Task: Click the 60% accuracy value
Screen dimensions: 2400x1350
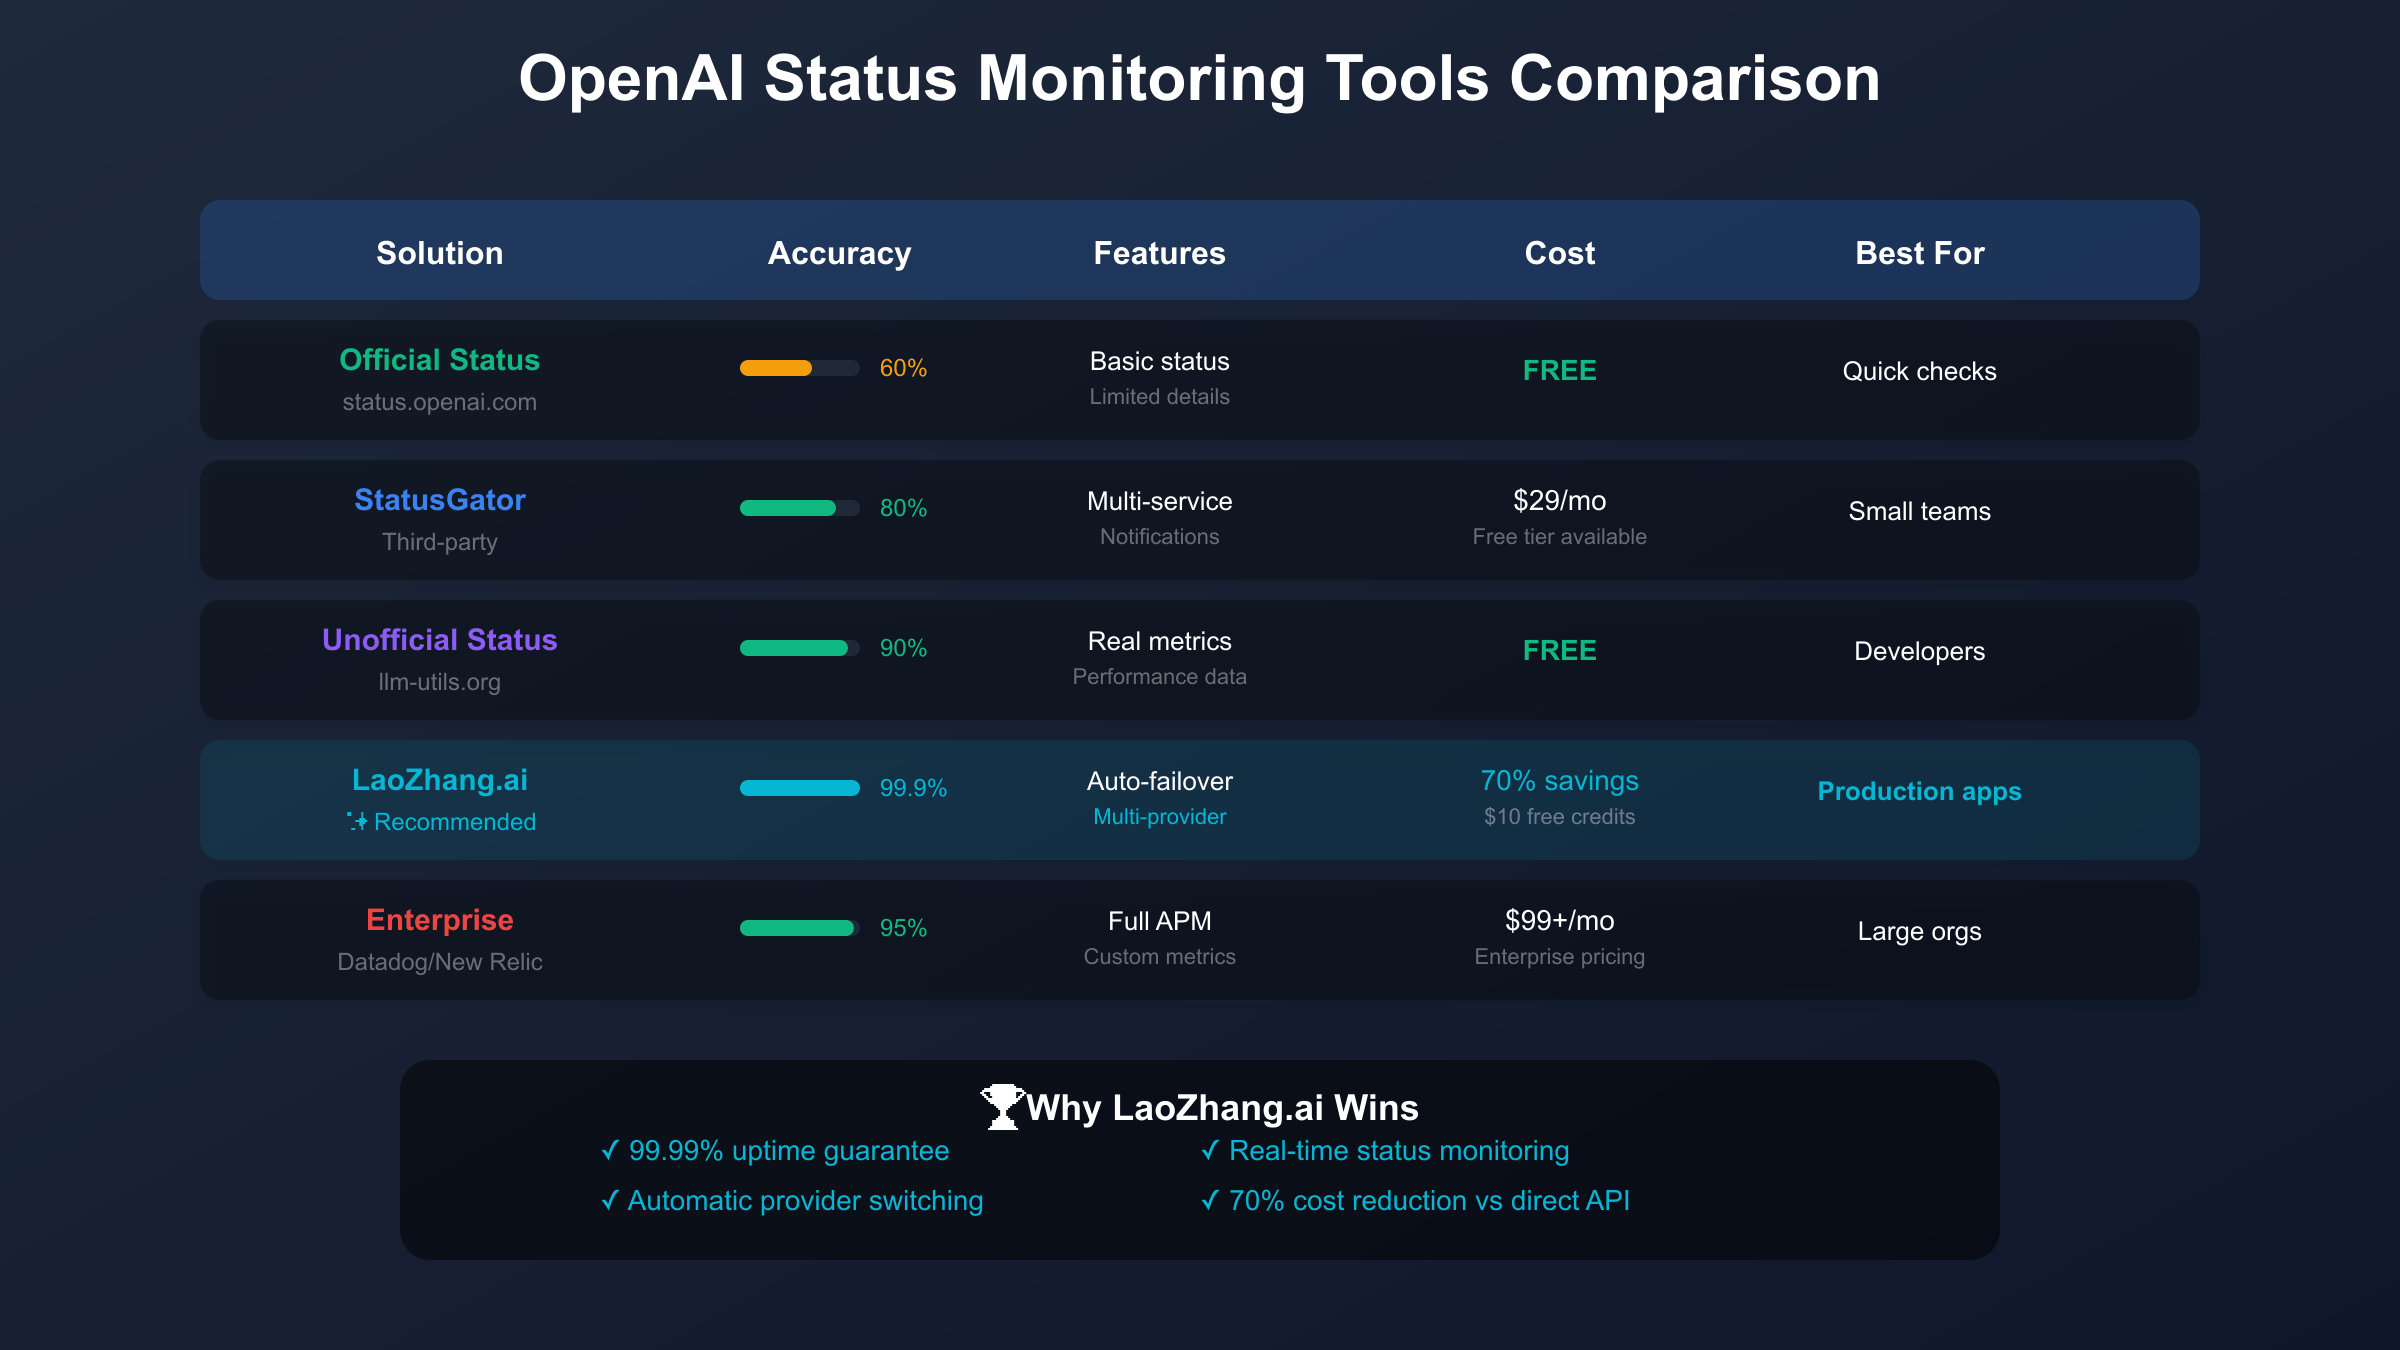Action: pyautogui.click(x=903, y=368)
